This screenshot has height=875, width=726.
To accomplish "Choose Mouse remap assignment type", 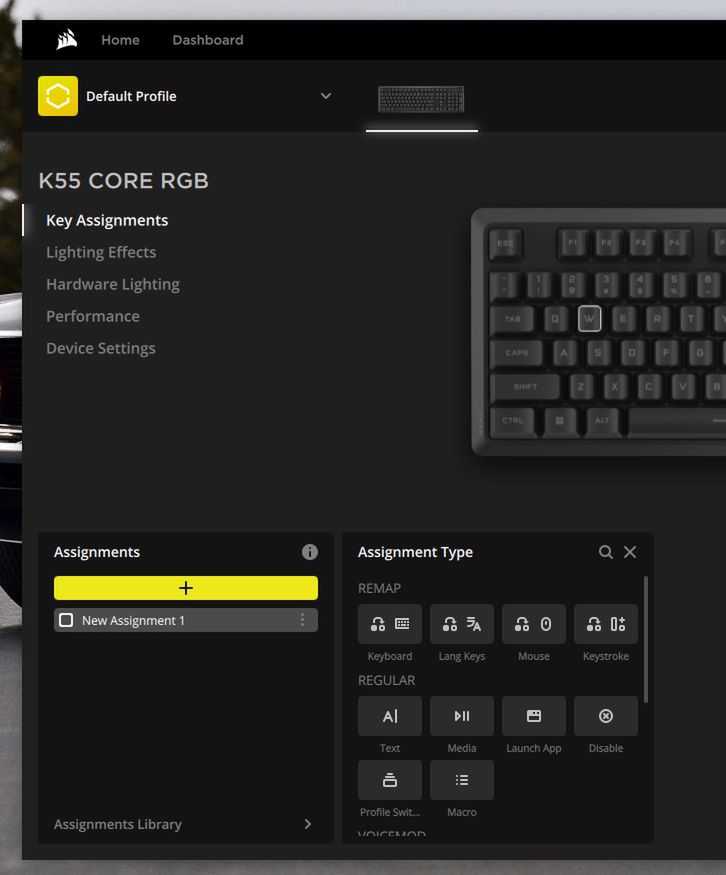I will (534, 624).
